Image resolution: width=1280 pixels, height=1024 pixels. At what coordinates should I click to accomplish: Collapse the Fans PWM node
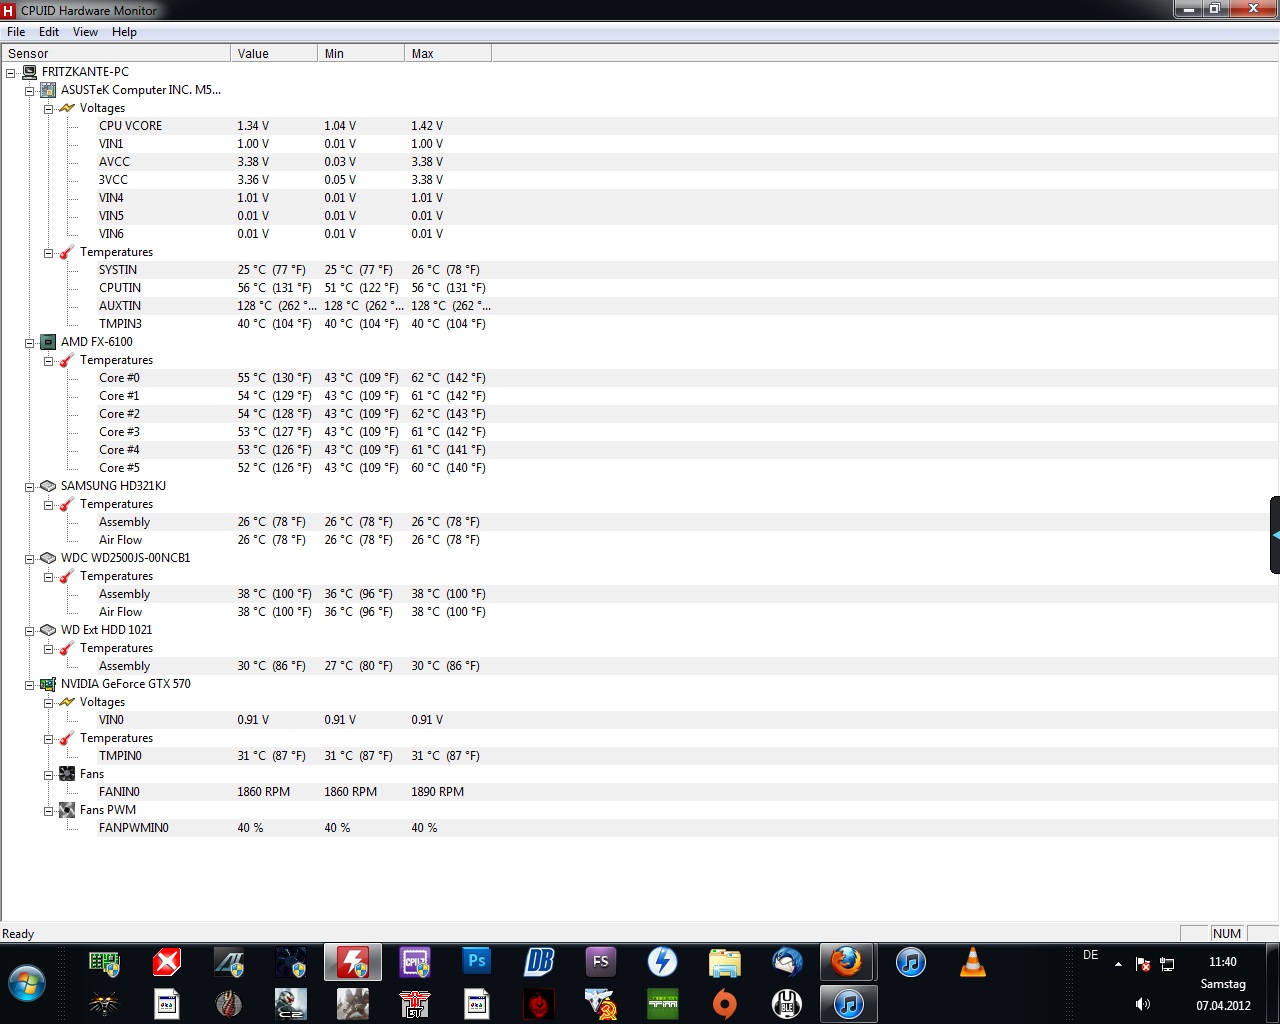pos(48,811)
